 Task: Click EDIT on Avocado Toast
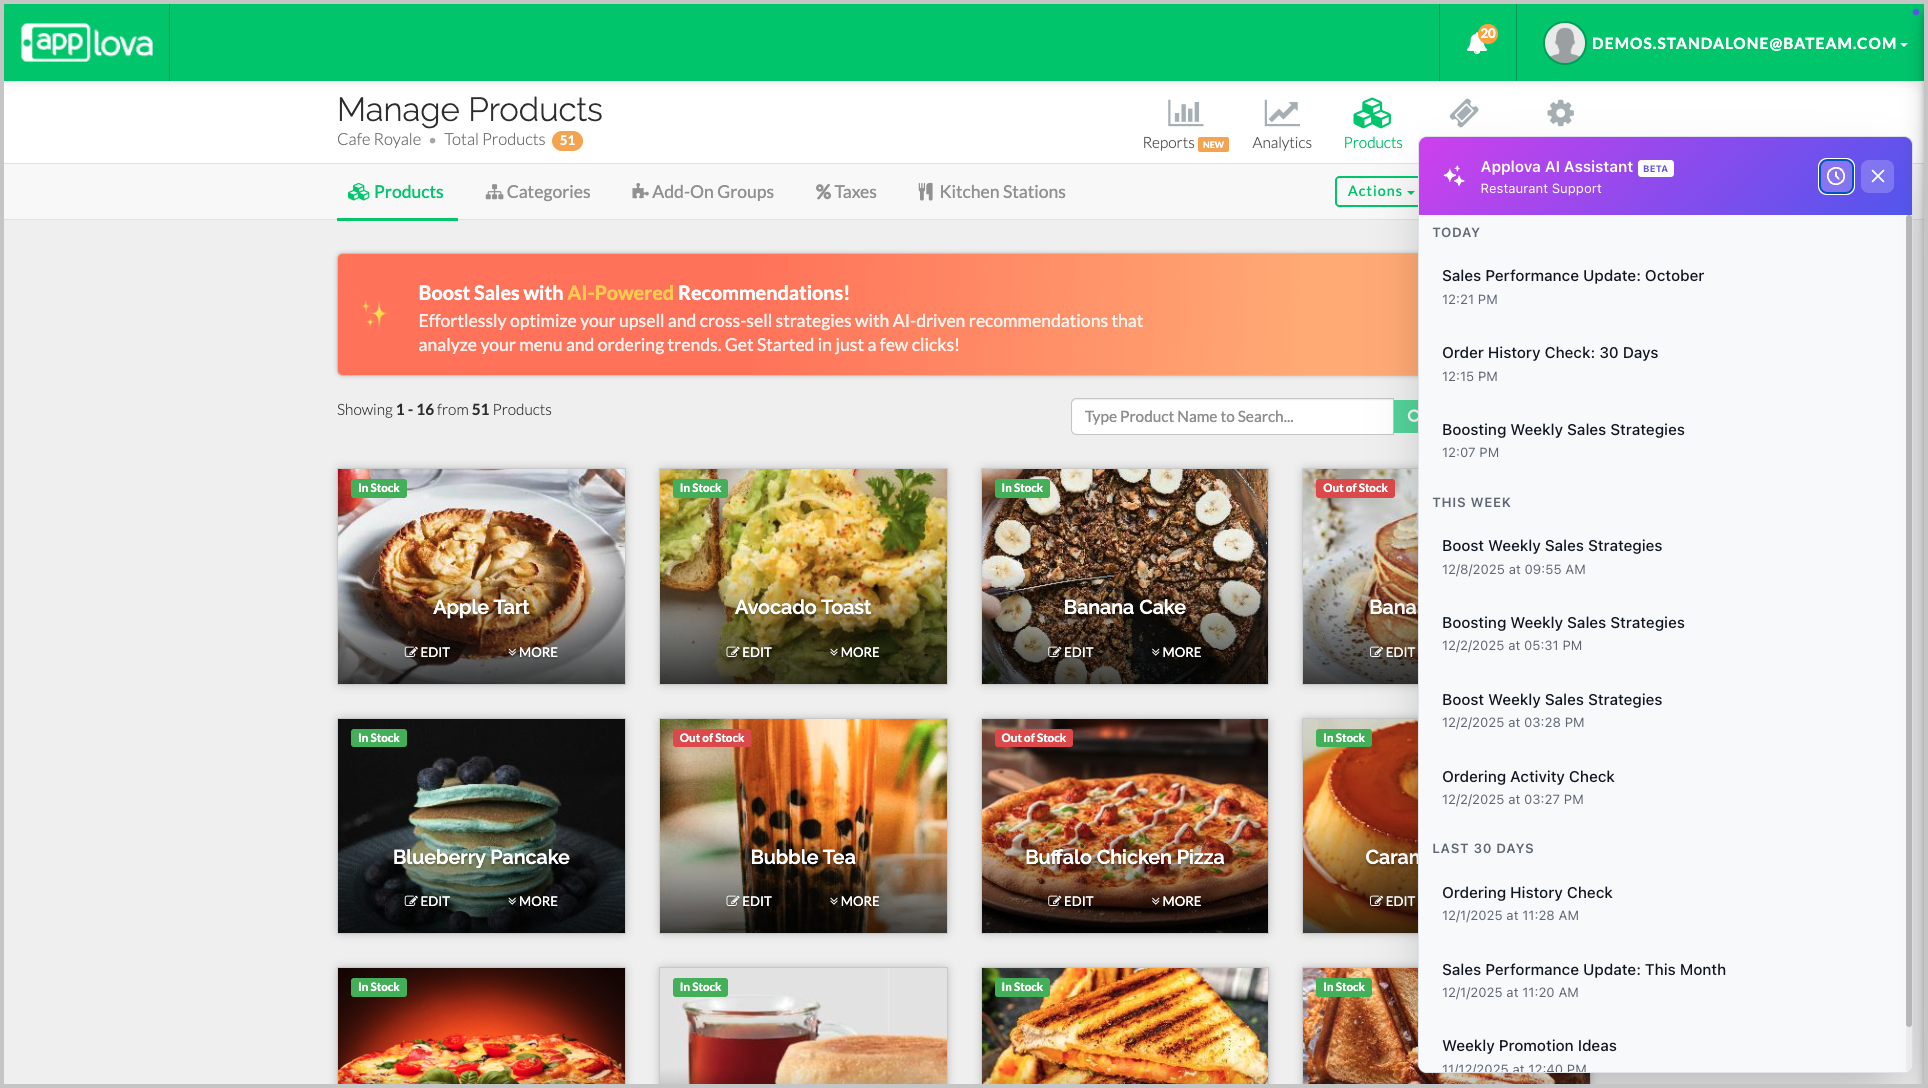click(749, 652)
